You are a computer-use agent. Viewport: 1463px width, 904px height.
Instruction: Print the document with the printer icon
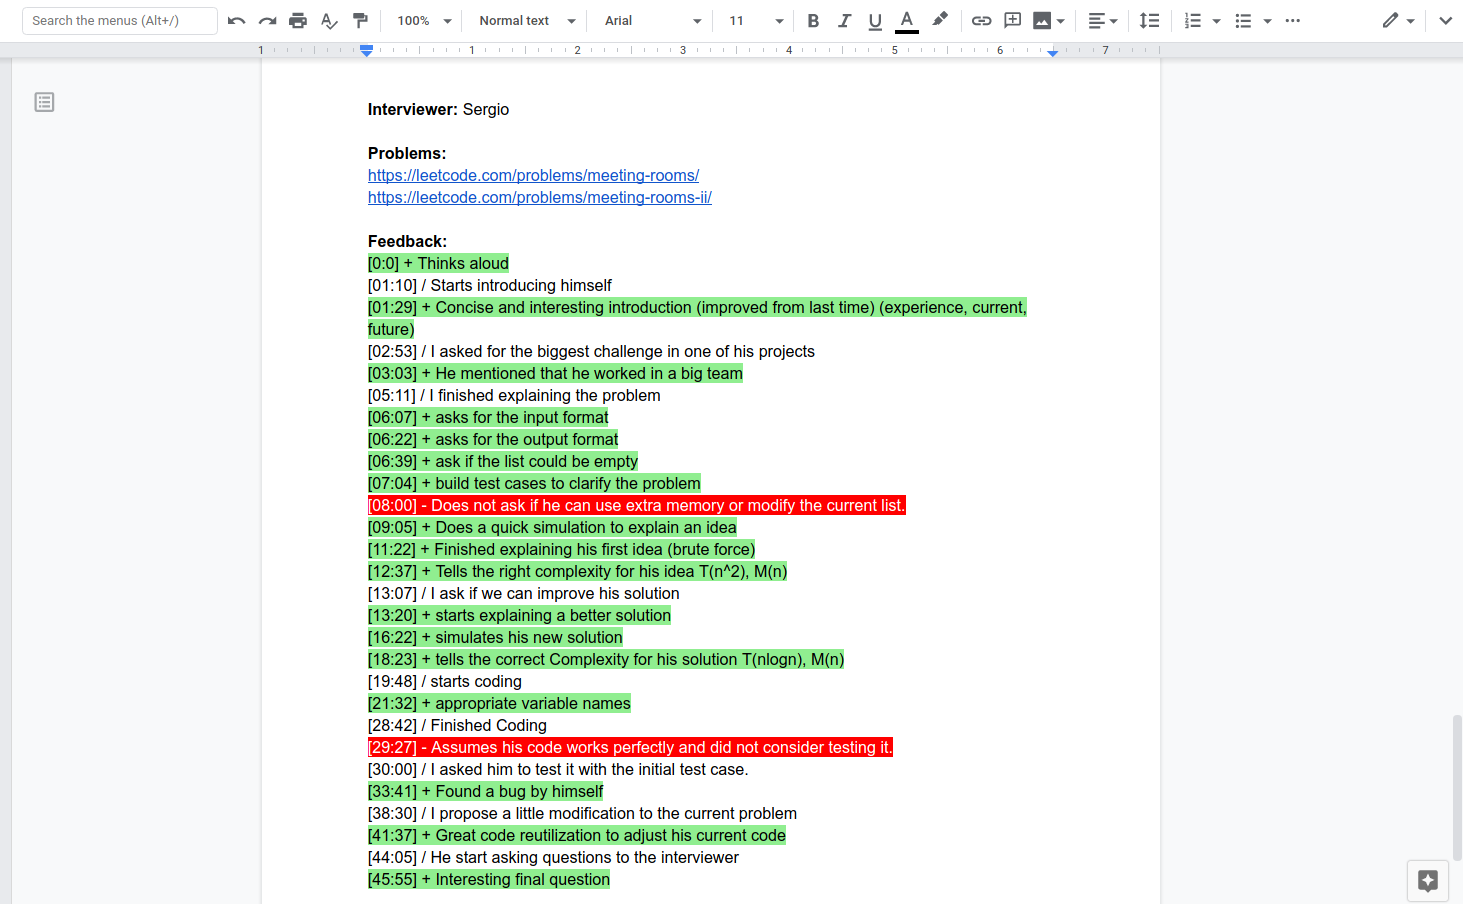click(298, 21)
